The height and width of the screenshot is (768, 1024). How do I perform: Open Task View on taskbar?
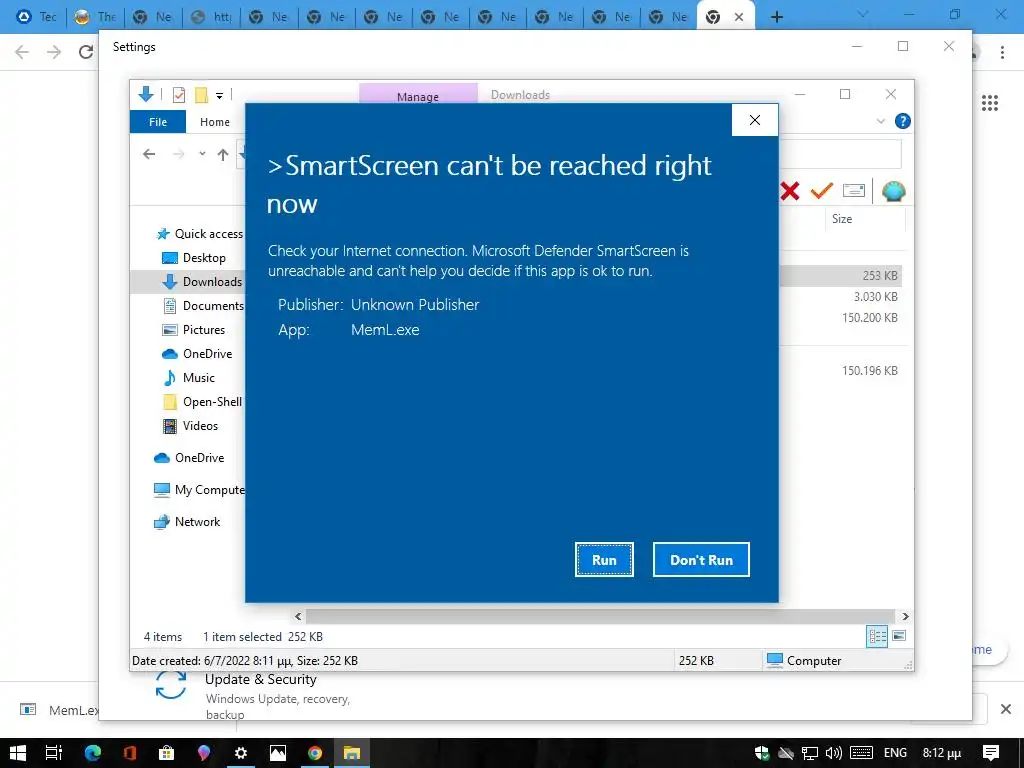[x=54, y=753]
